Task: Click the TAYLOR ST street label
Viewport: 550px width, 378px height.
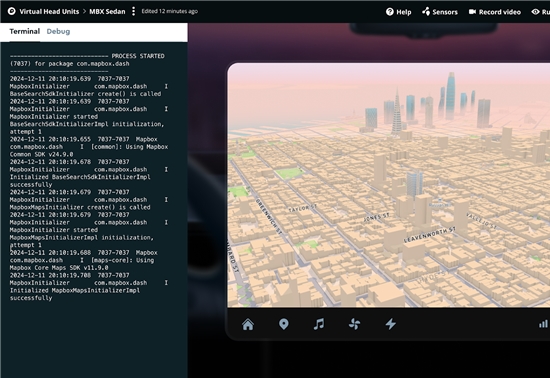Action: [302, 208]
